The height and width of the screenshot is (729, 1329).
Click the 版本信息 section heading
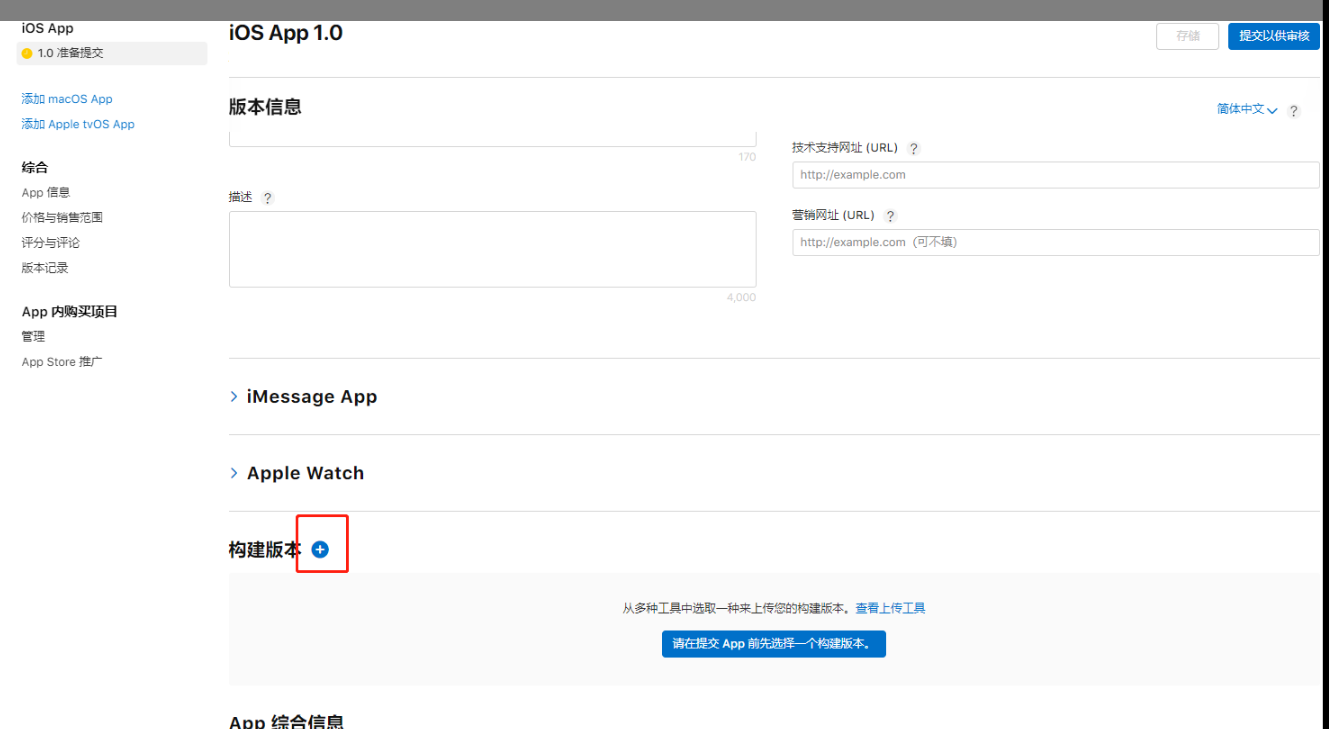pos(265,107)
